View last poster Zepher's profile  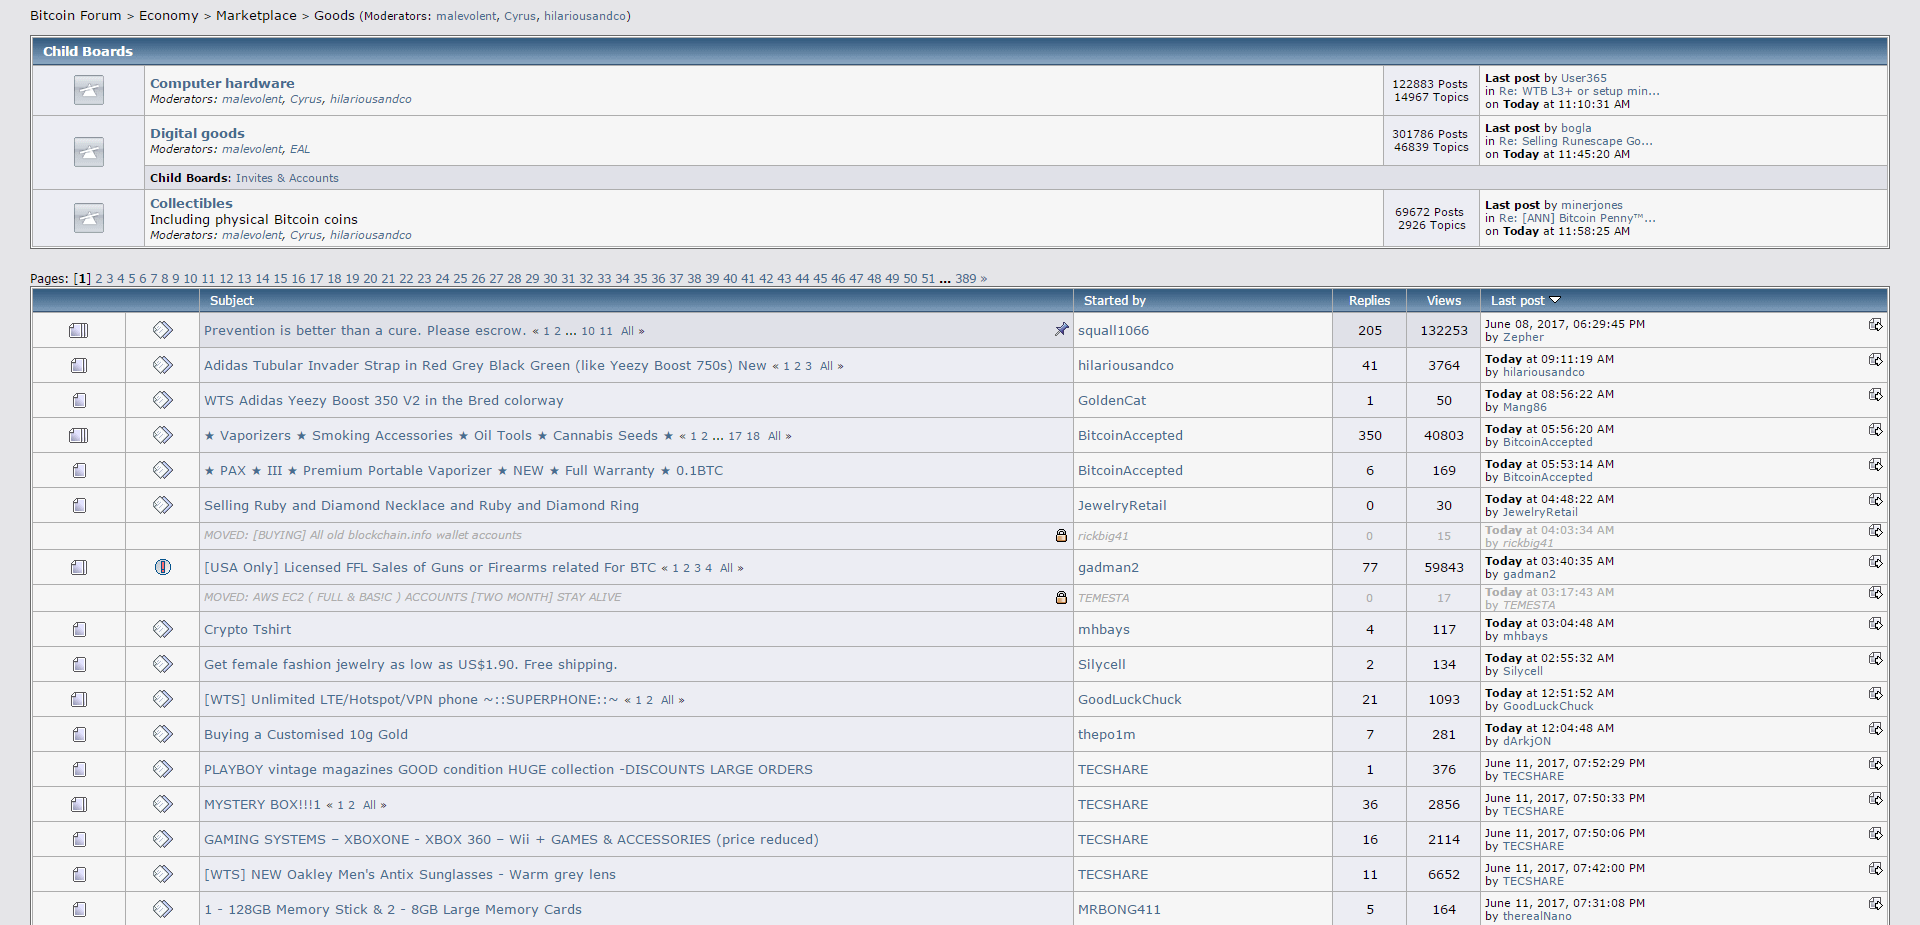1523,337
